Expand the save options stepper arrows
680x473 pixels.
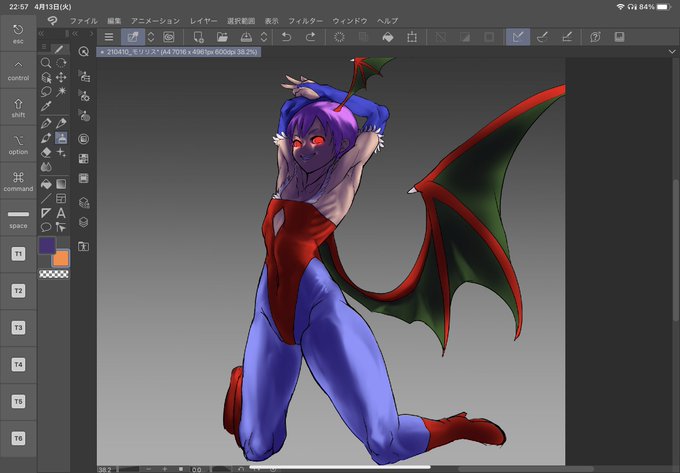pyautogui.click(x=264, y=37)
